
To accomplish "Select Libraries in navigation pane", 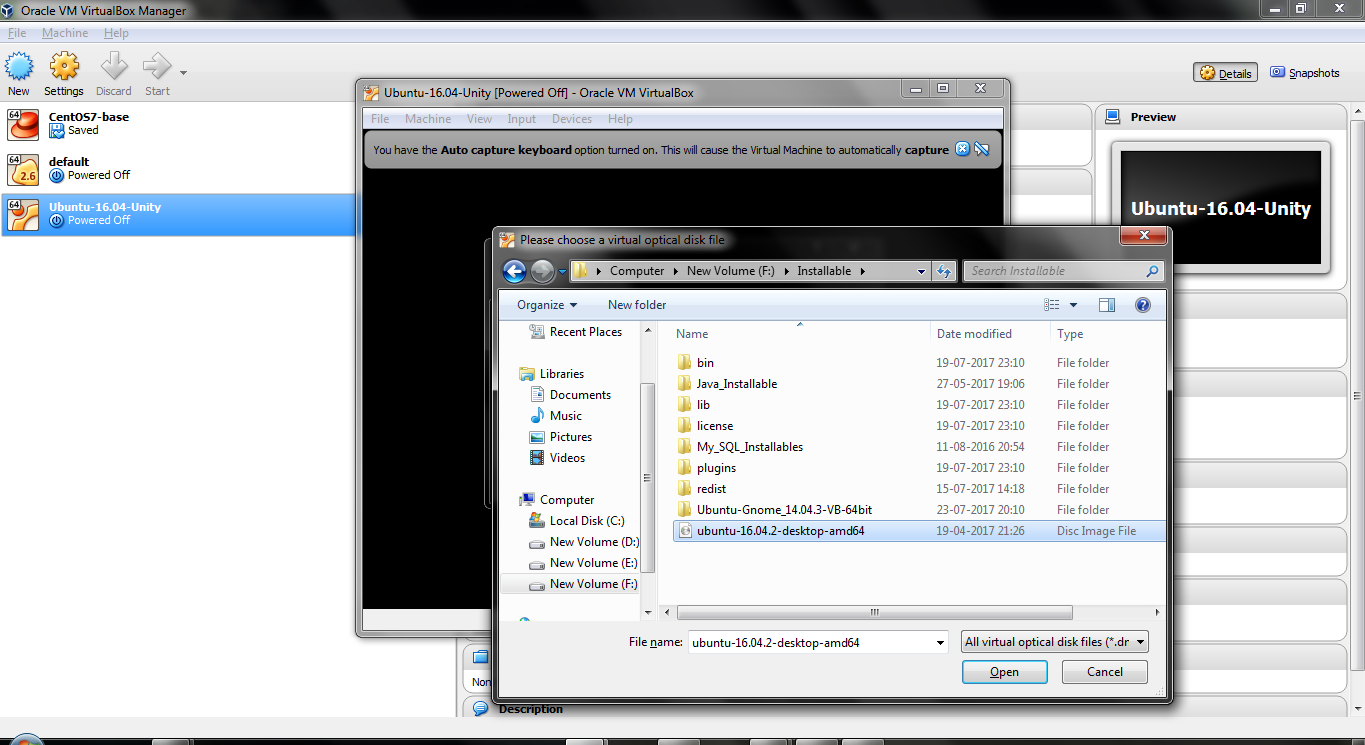I will click(551, 374).
